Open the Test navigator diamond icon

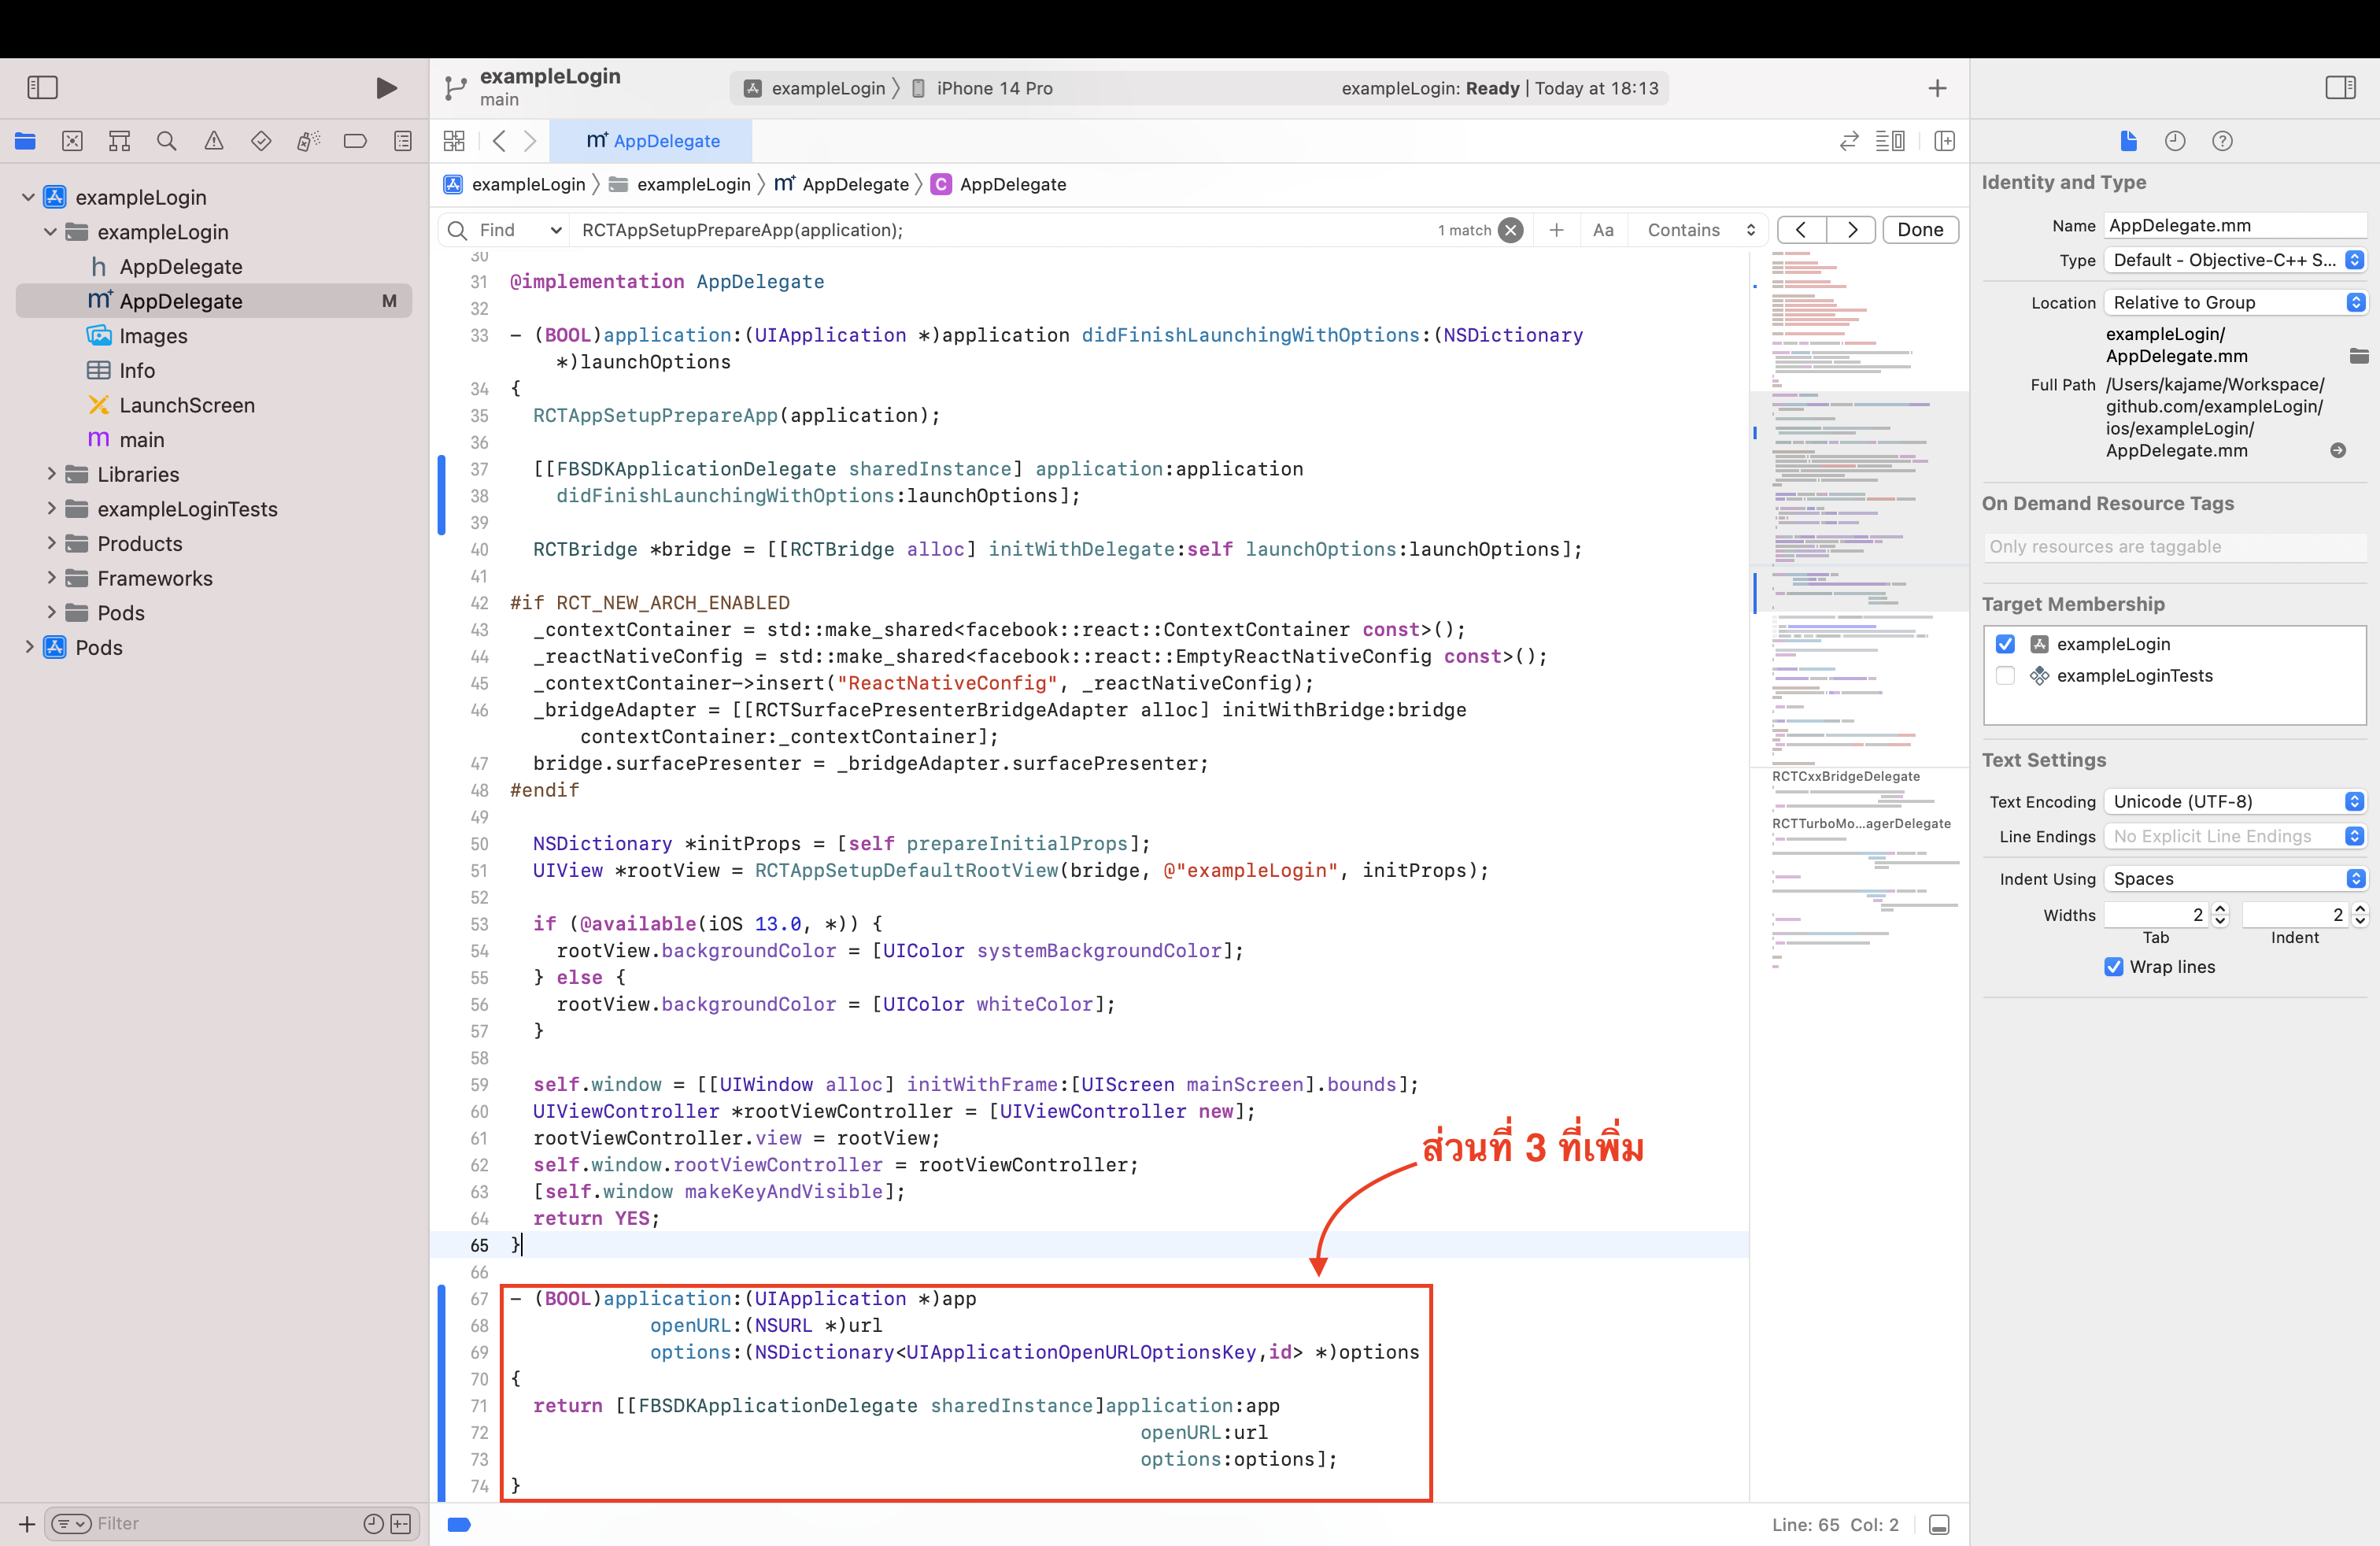[261, 141]
